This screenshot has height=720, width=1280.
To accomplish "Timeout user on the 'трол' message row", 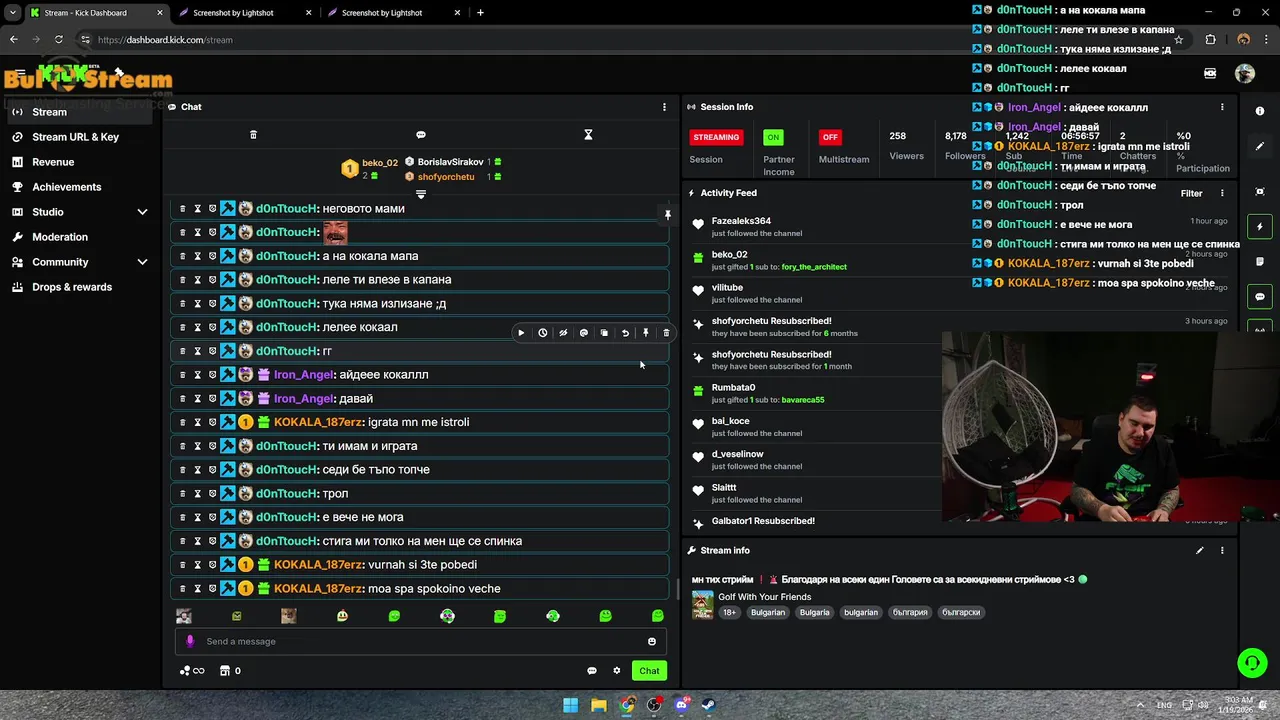I will point(197,494).
